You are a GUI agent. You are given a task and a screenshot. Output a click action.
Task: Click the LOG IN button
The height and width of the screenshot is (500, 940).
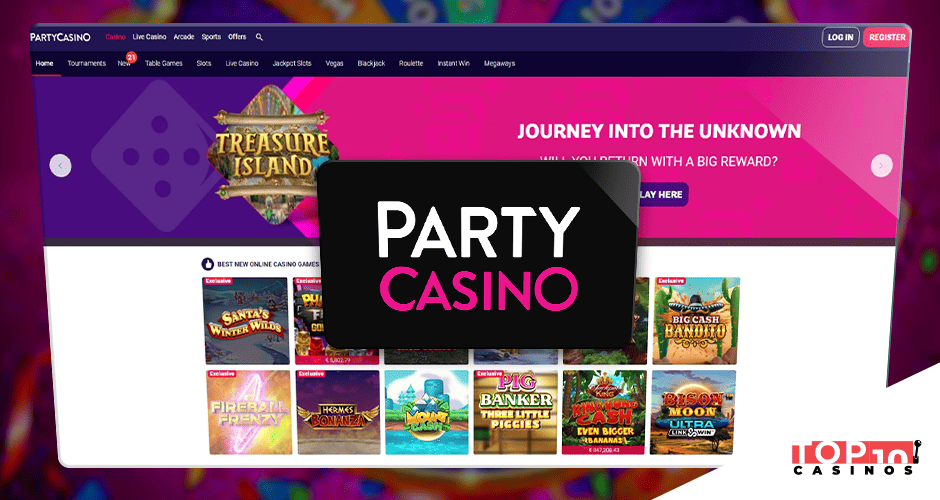coord(840,37)
